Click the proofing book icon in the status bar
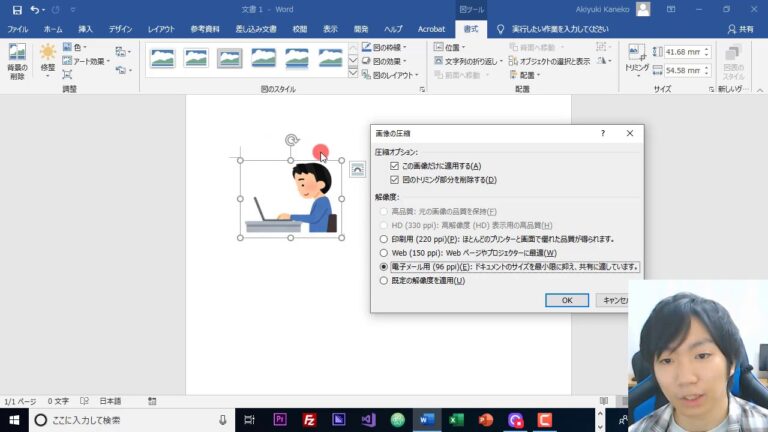This screenshot has height=432, width=768. (84, 401)
